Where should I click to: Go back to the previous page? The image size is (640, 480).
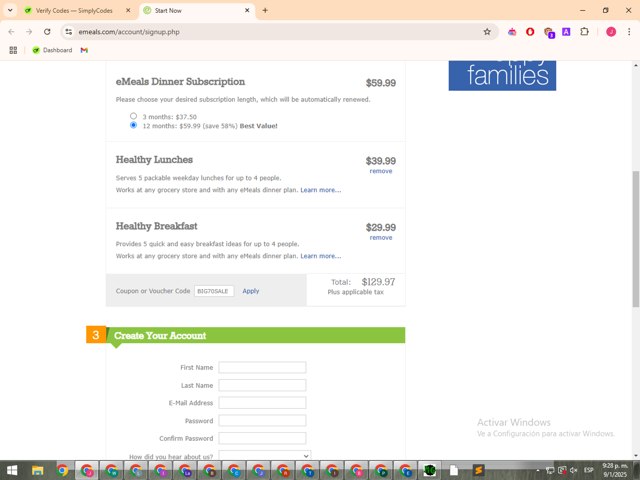click(x=11, y=32)
